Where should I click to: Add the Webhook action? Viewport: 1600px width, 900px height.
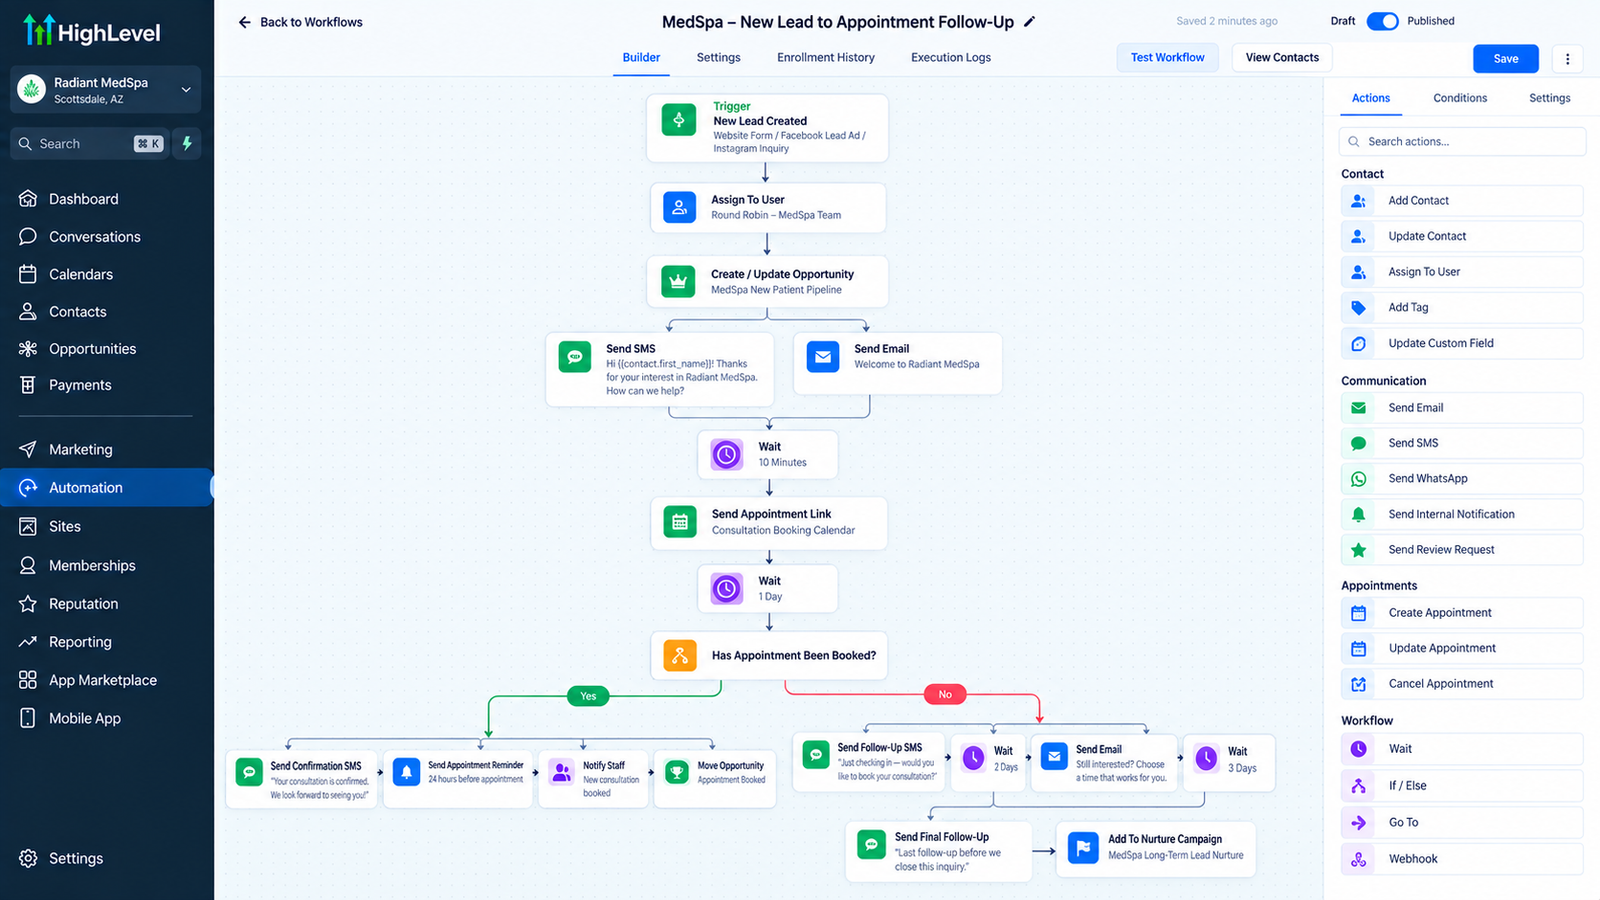[x=1462, y=859]
